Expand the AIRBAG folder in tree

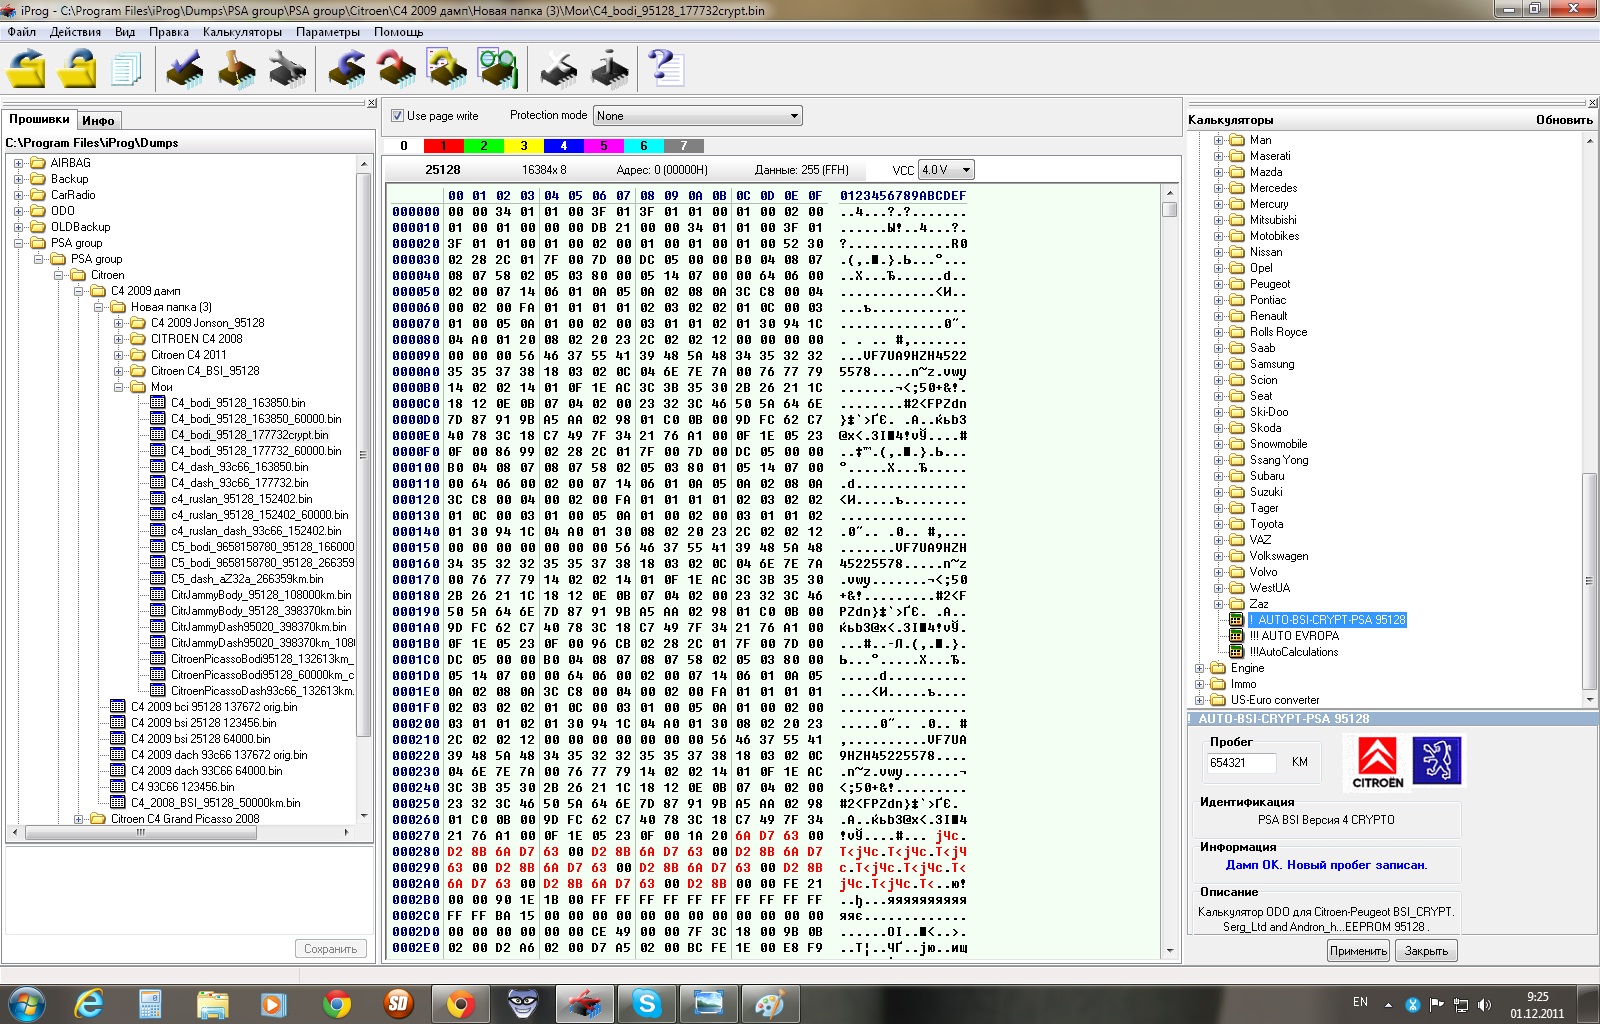click(19, 163)
